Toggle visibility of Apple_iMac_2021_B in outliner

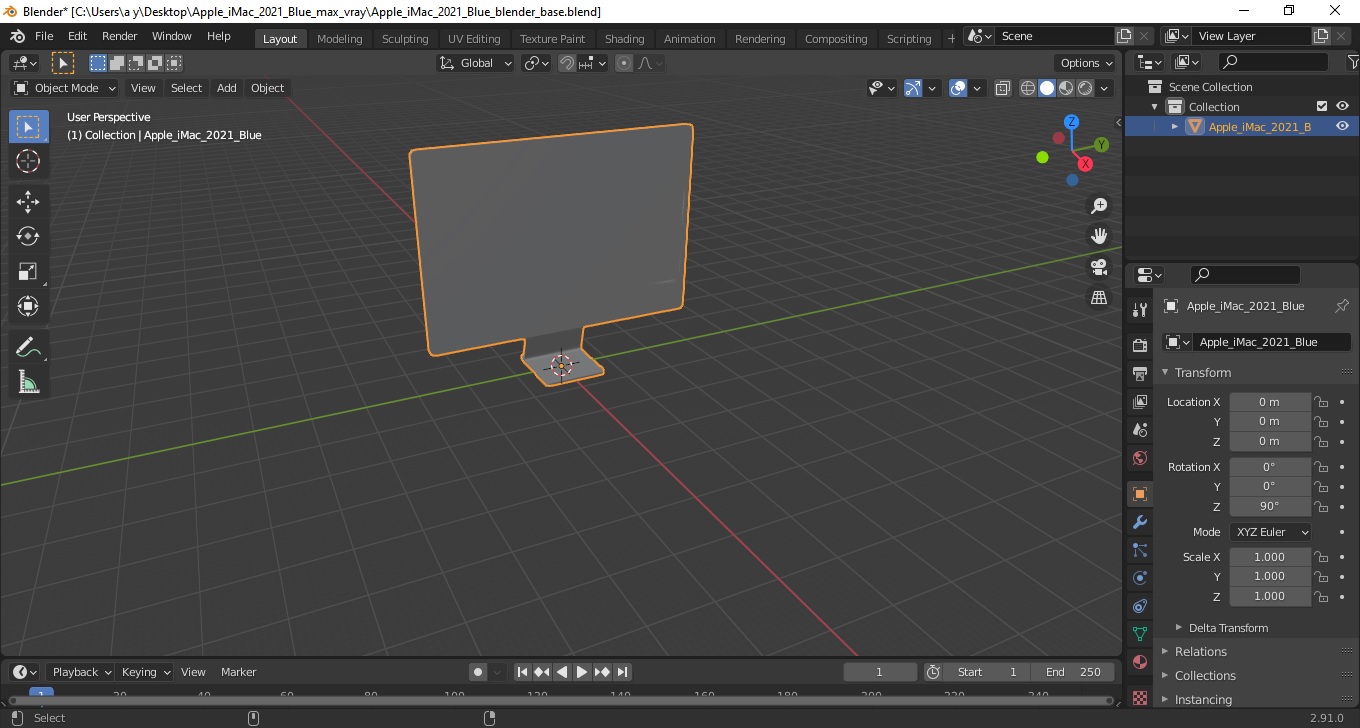[1342, 126]
